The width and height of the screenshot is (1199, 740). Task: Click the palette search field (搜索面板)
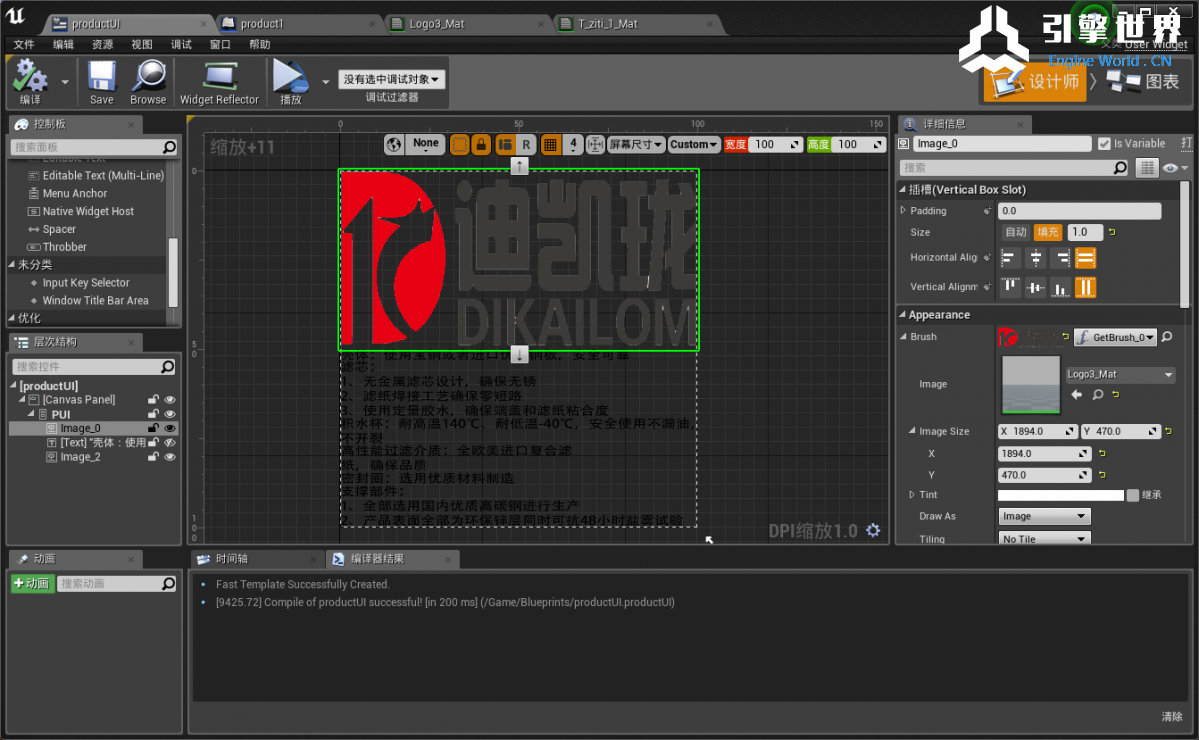point(94,147)
